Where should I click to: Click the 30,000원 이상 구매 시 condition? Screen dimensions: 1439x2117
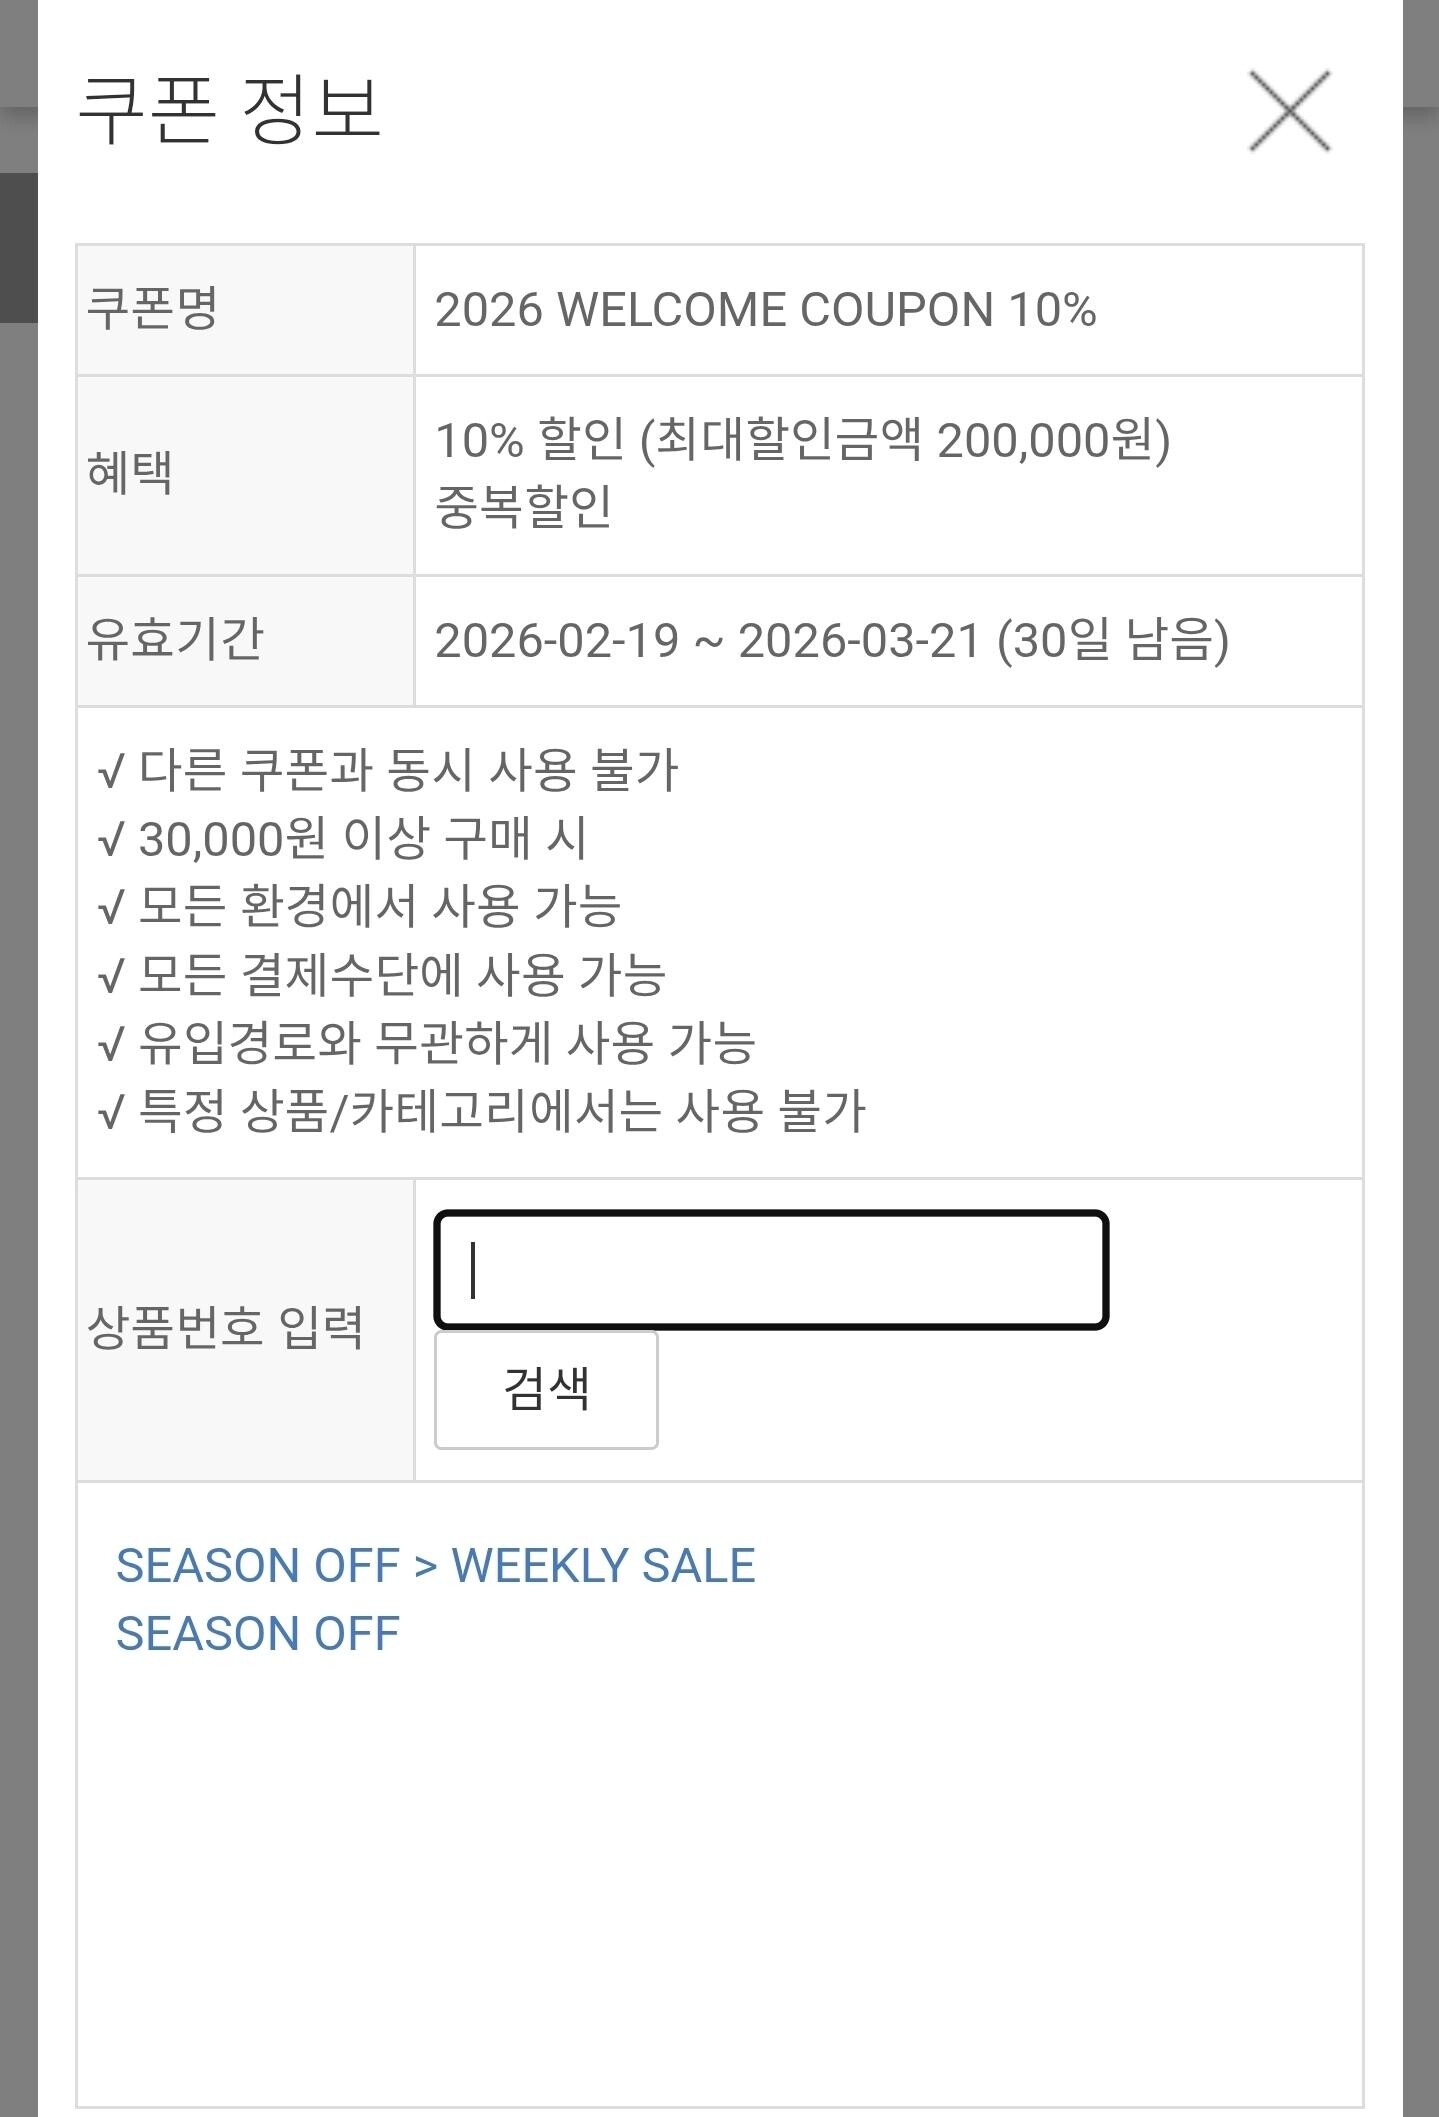coord(362,839)
